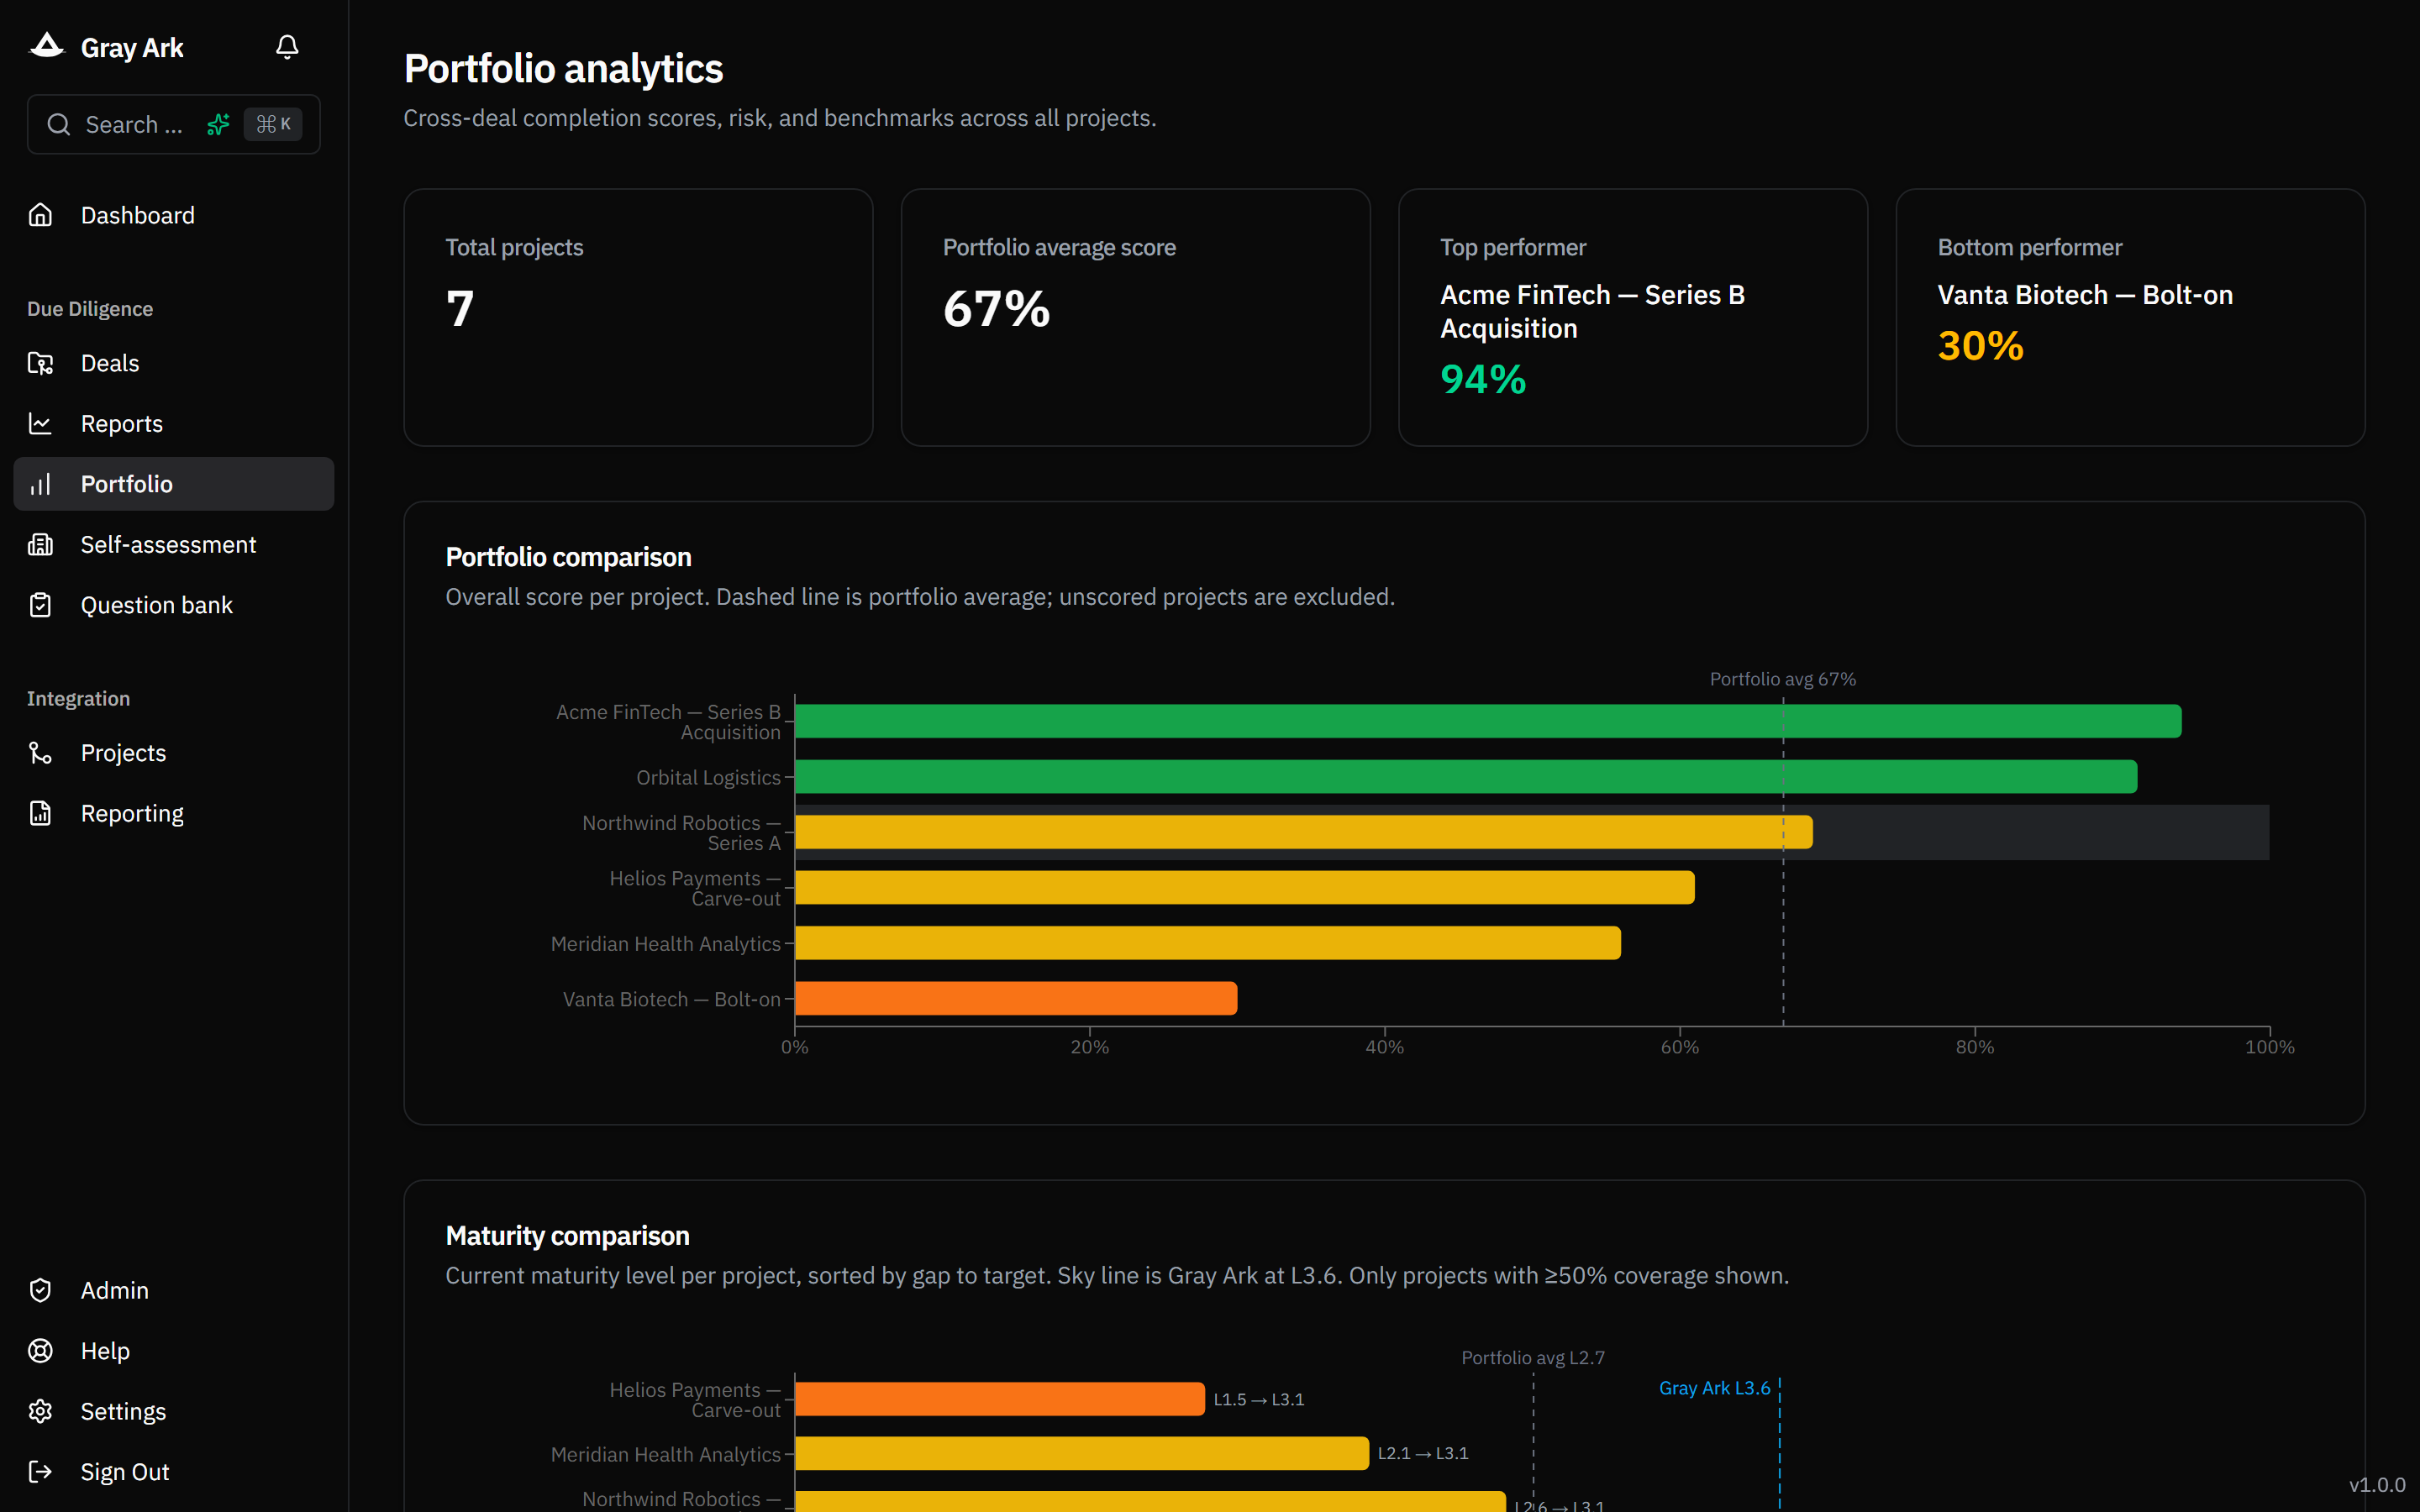Click the Admin shield icon
Image resolution: width=2420 pixels, height=1512 pixels.
pyautogui.click(x=40, y=1291)
